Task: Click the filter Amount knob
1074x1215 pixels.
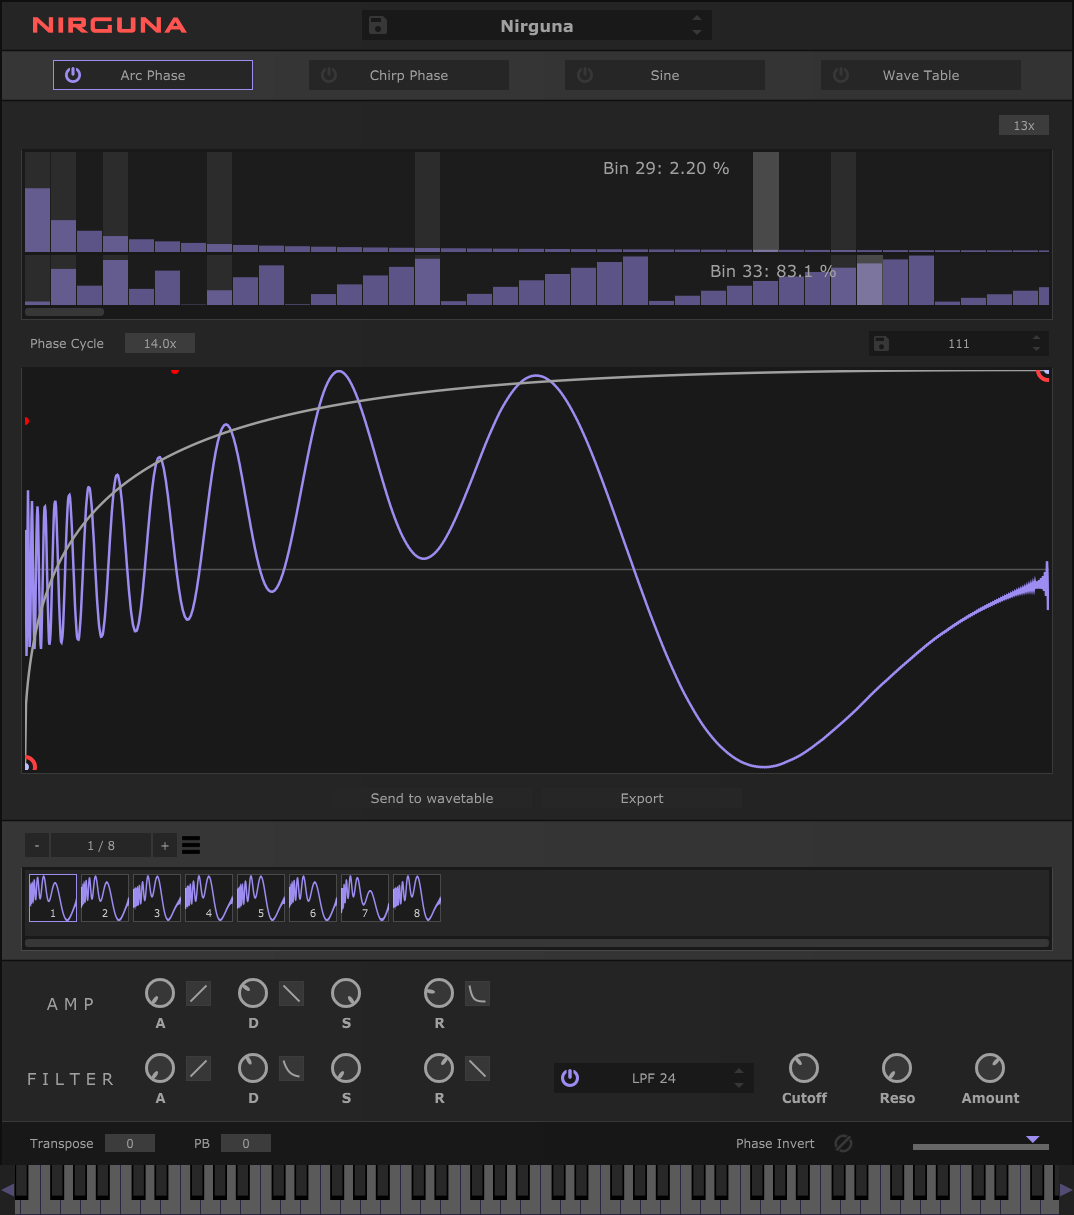Action: [x=990, y=1068]
